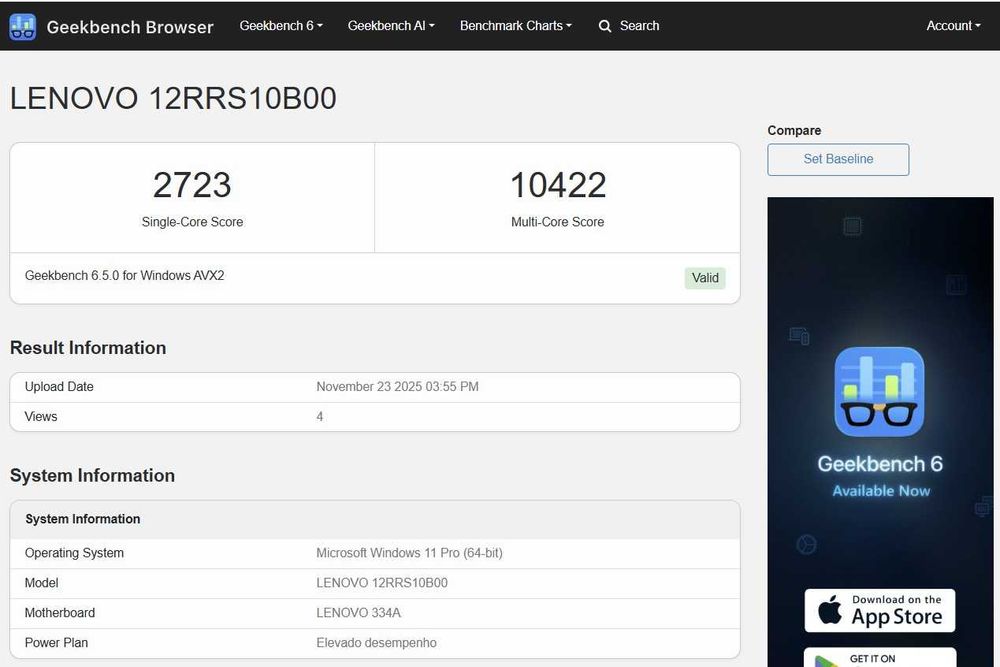Image resolution: width=1000 pixels, height=667 pixels.
Task: Click the Views label
Action: click(x=41, y=416)
